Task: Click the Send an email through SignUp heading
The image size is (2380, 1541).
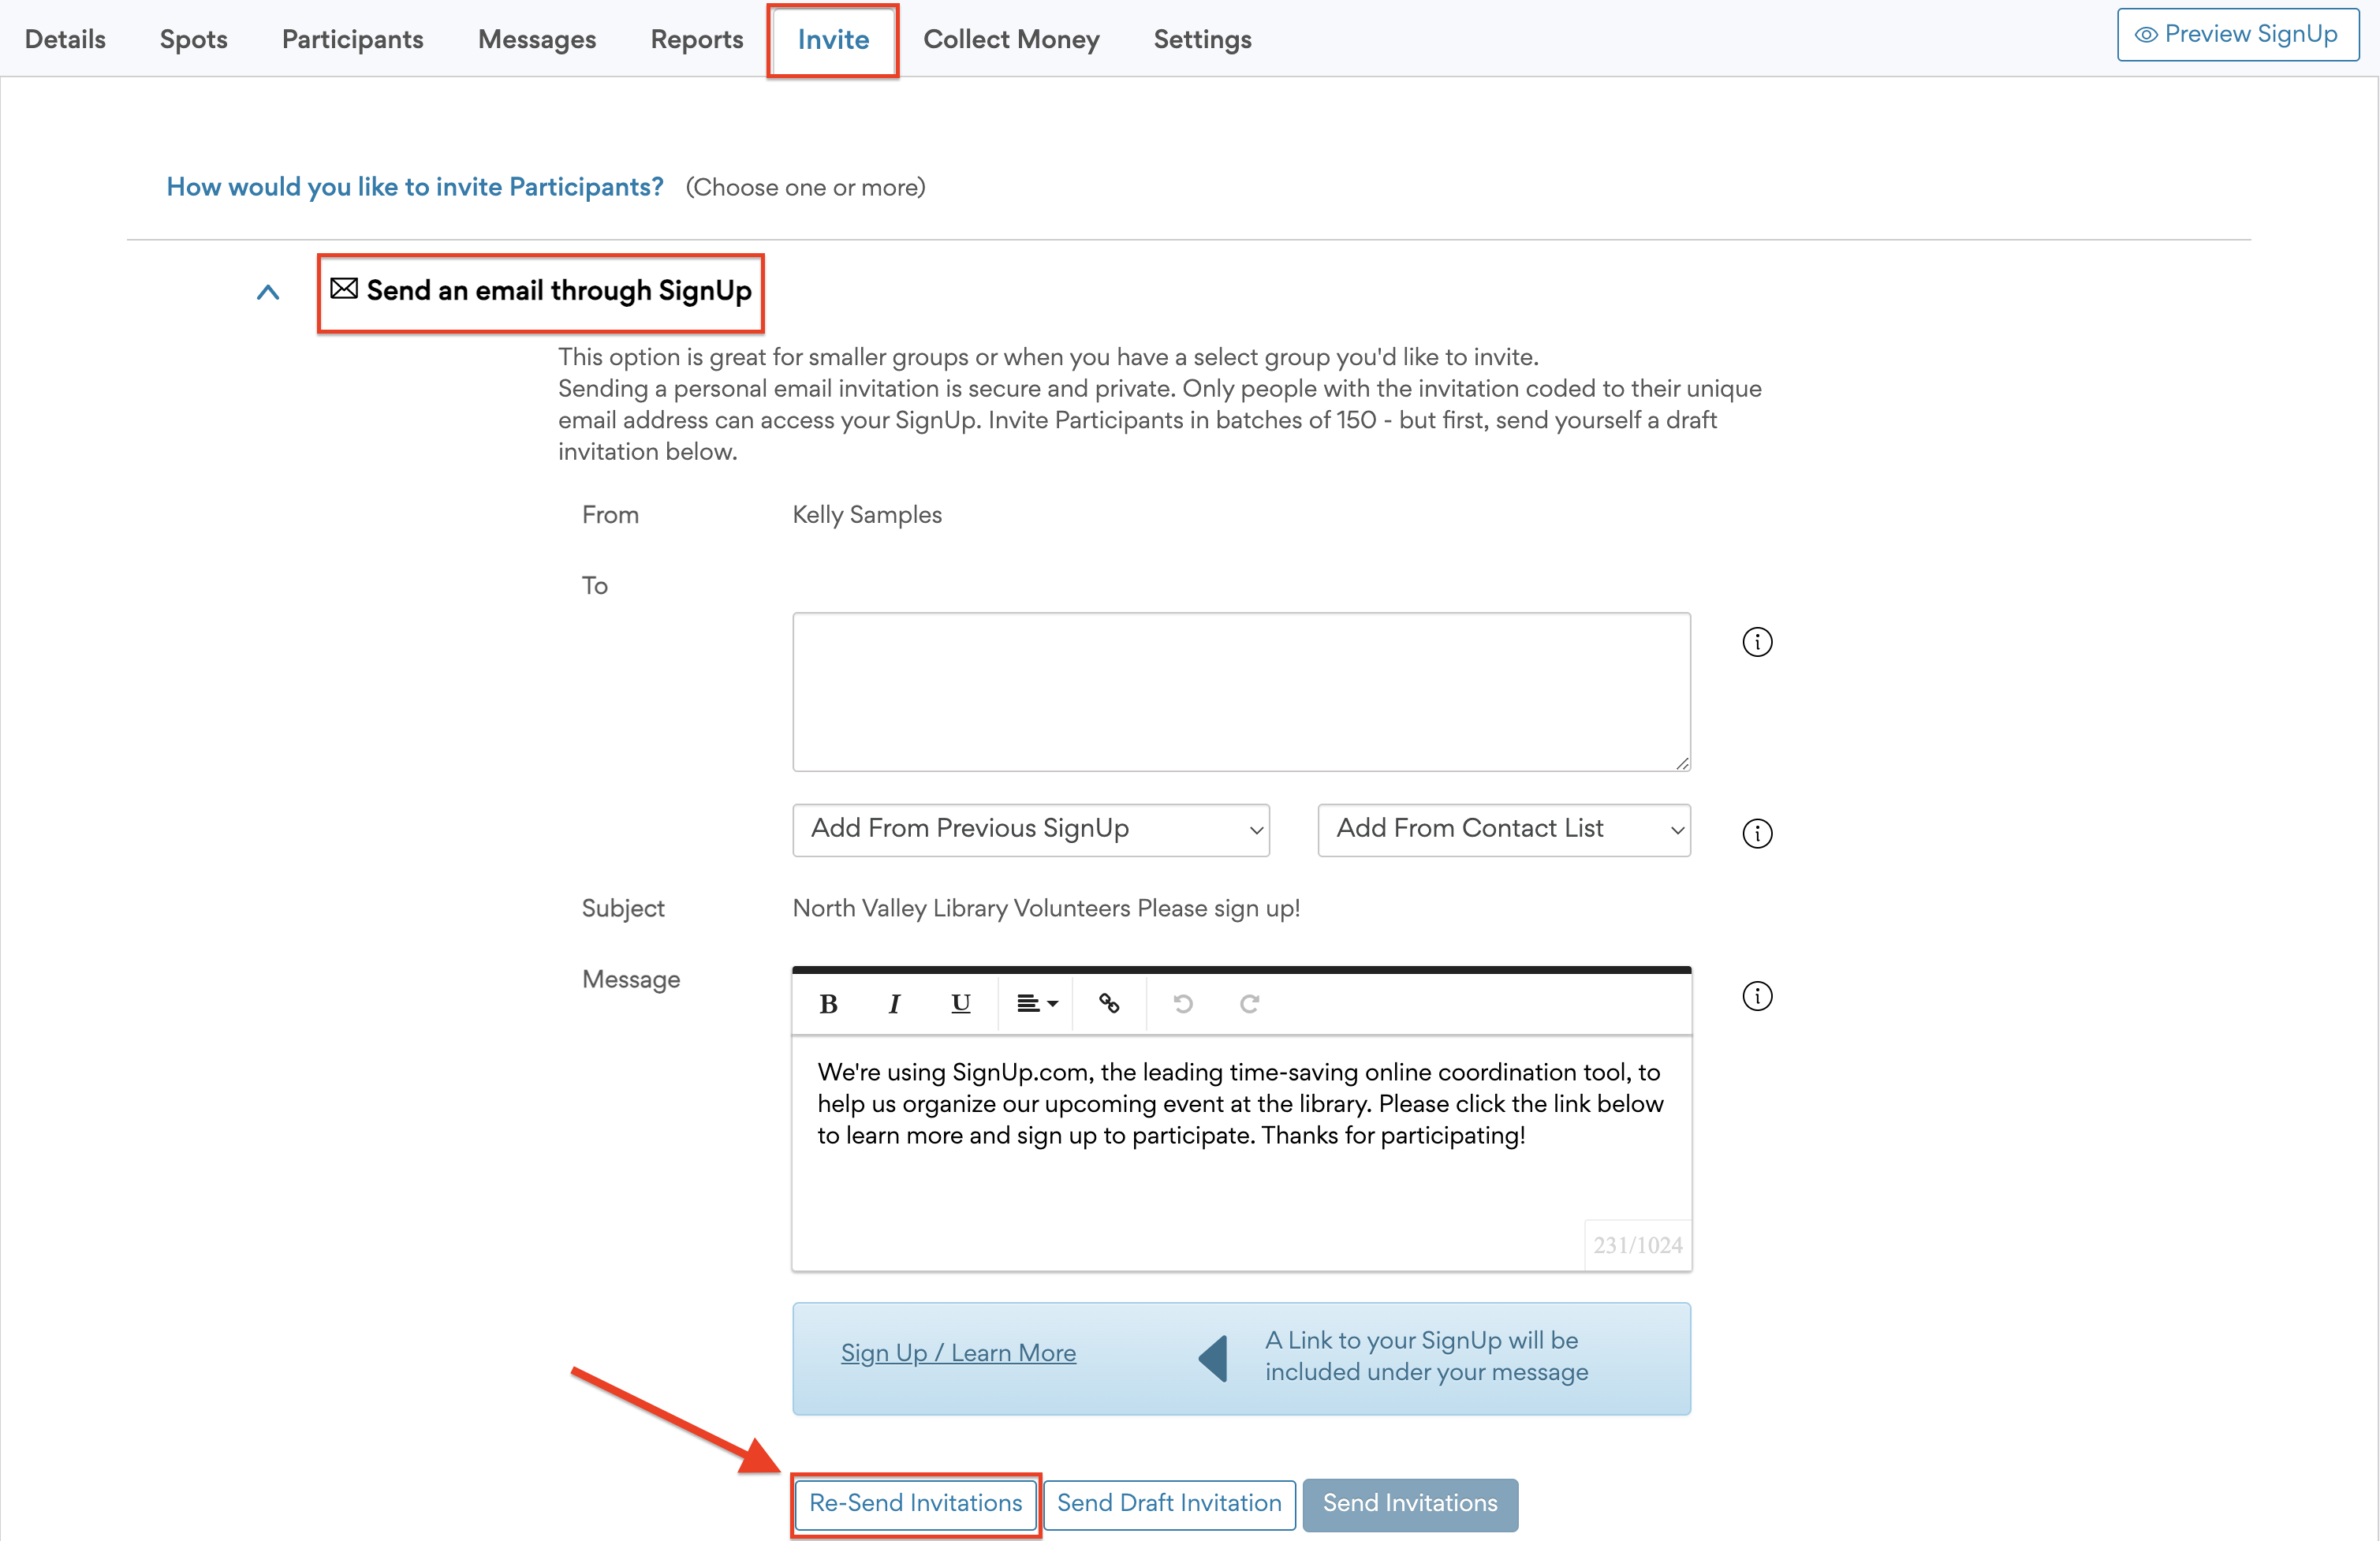Action: [559, 290]
